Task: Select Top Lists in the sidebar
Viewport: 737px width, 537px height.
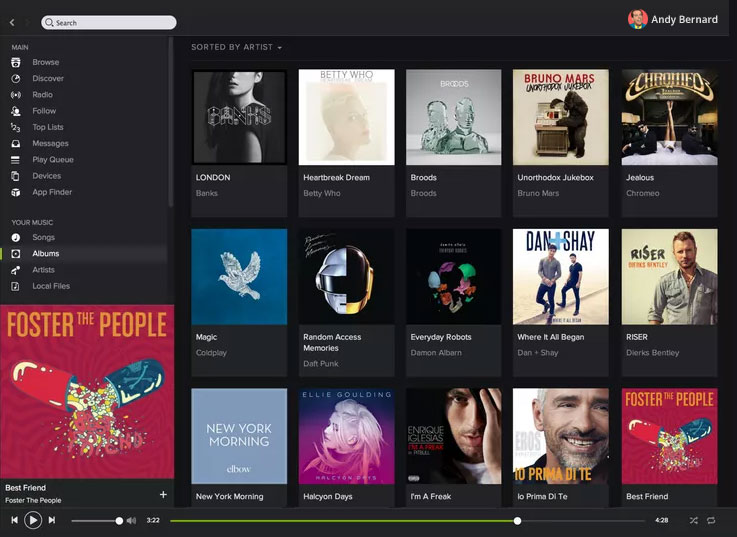Action: tap(47, 127)
